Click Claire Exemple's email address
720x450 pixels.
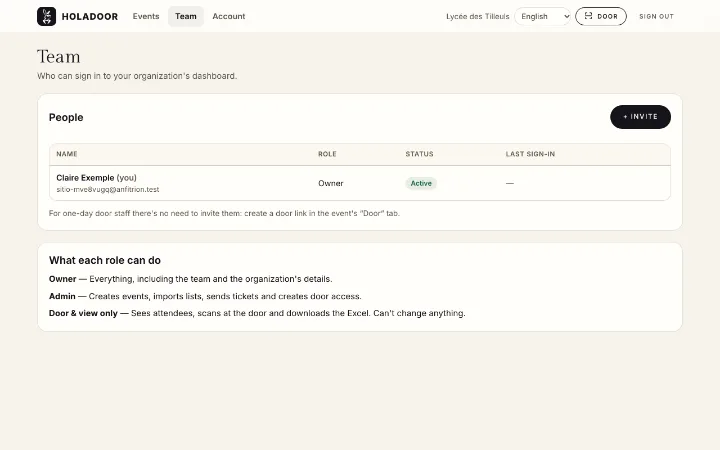[108, 189]
